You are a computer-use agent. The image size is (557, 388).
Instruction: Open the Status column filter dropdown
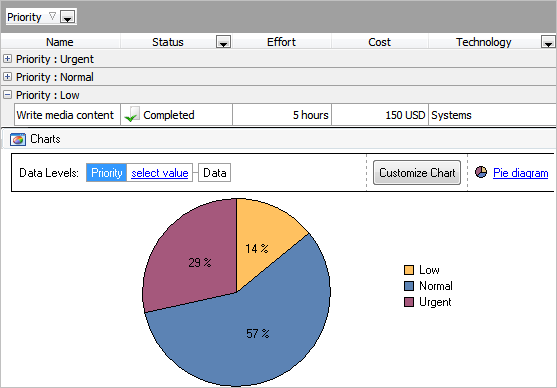(223, 42)
